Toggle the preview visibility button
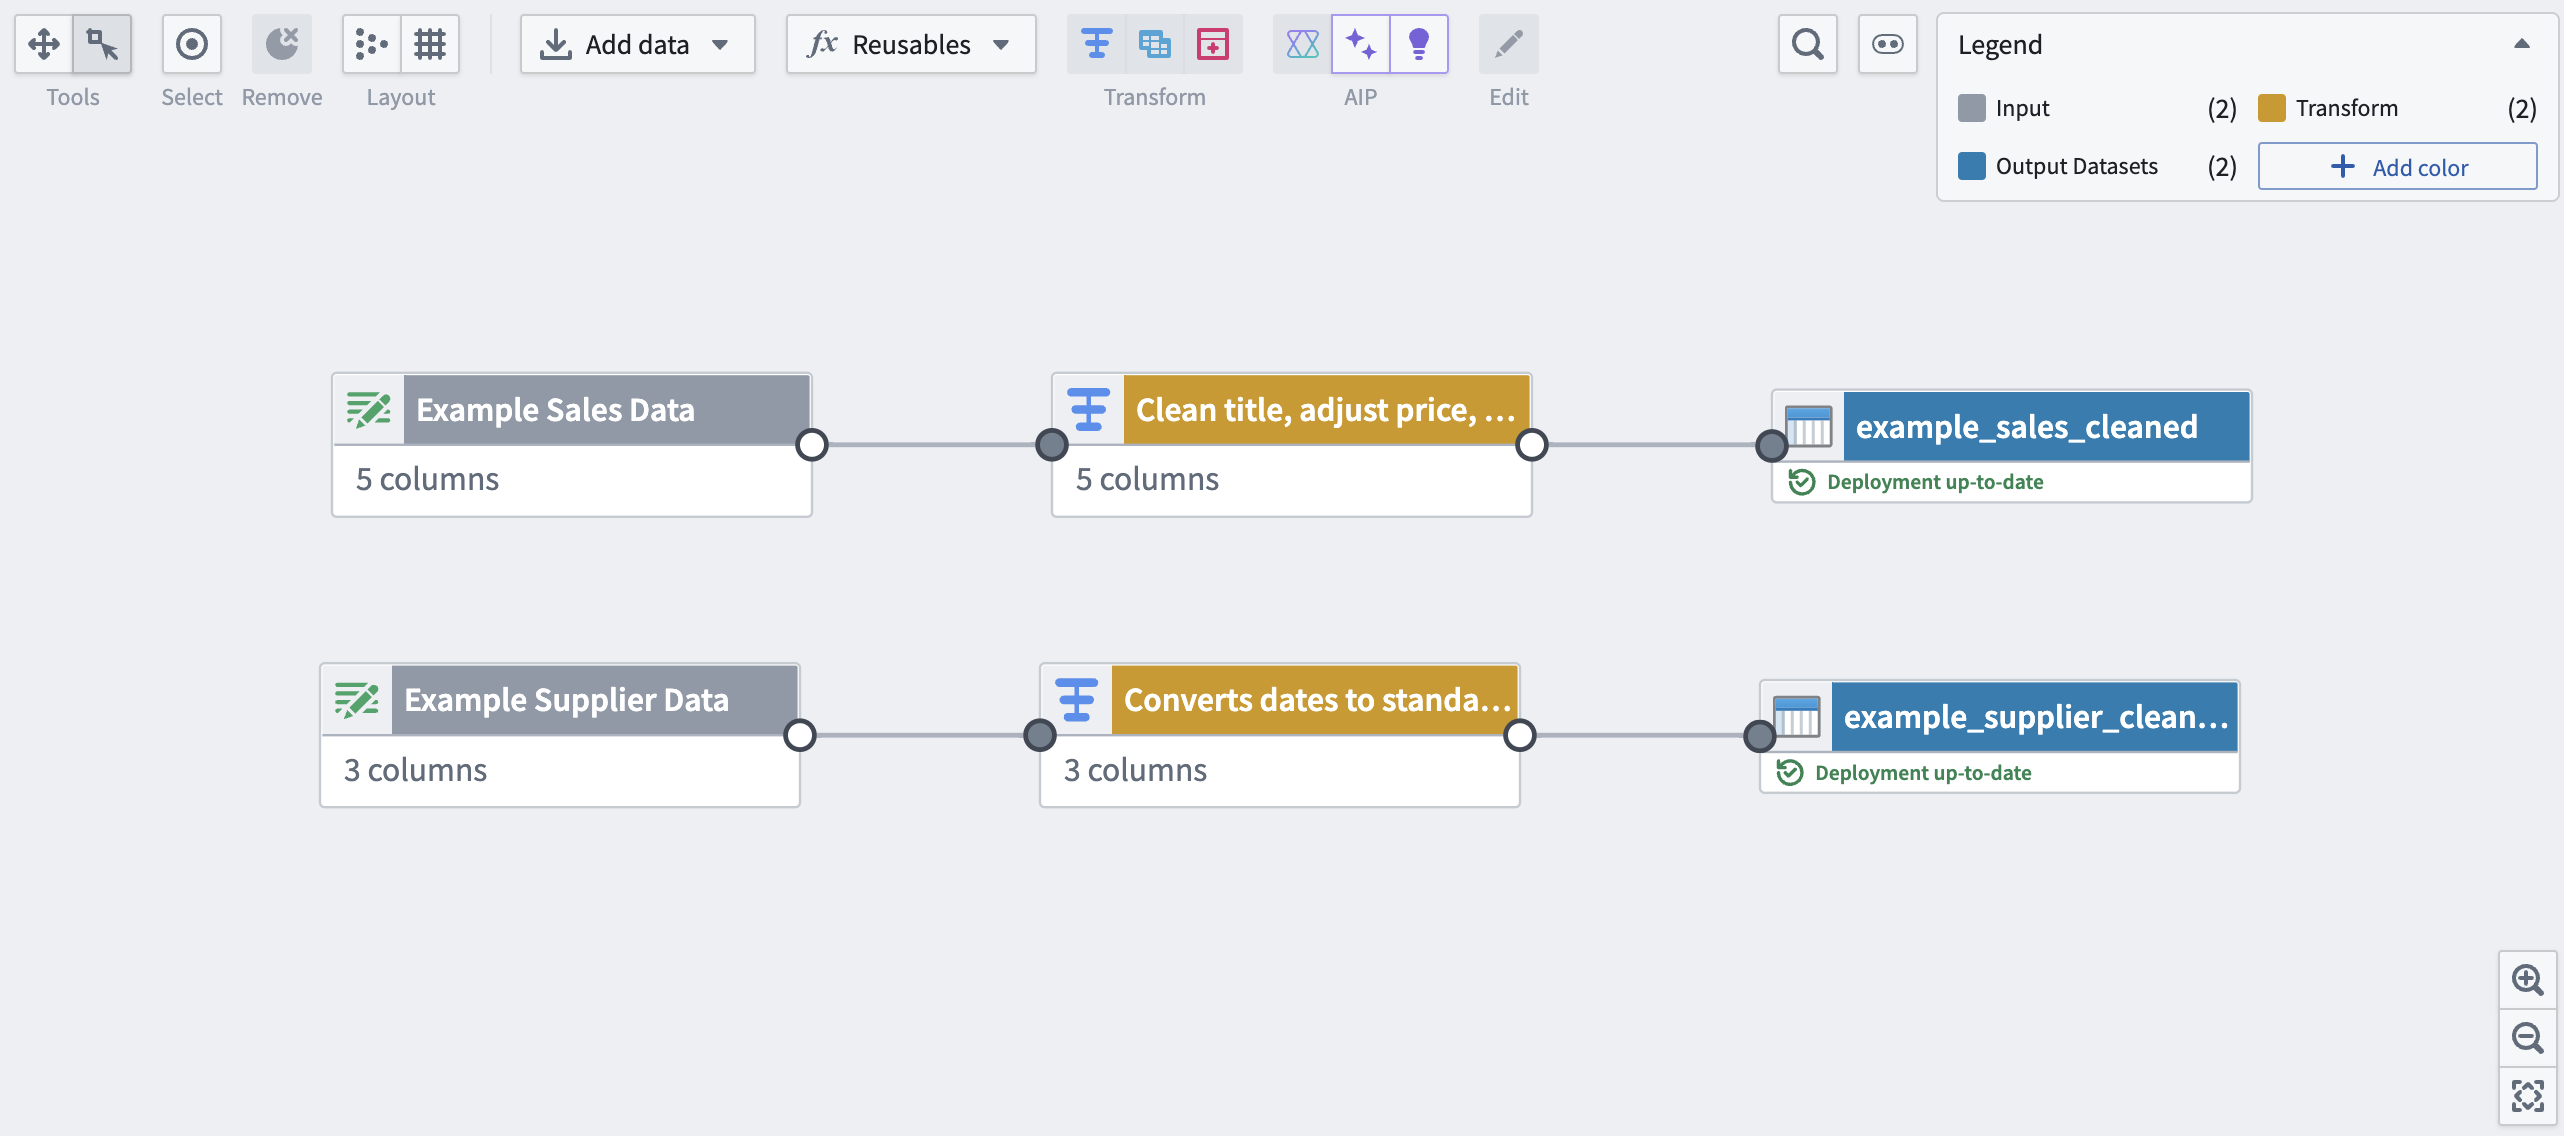The image size is (2564, 1136). click(1887, 44)
